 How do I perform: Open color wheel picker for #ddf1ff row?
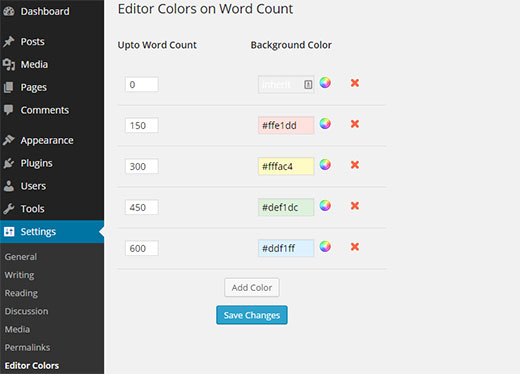click(x=325, y=246)
